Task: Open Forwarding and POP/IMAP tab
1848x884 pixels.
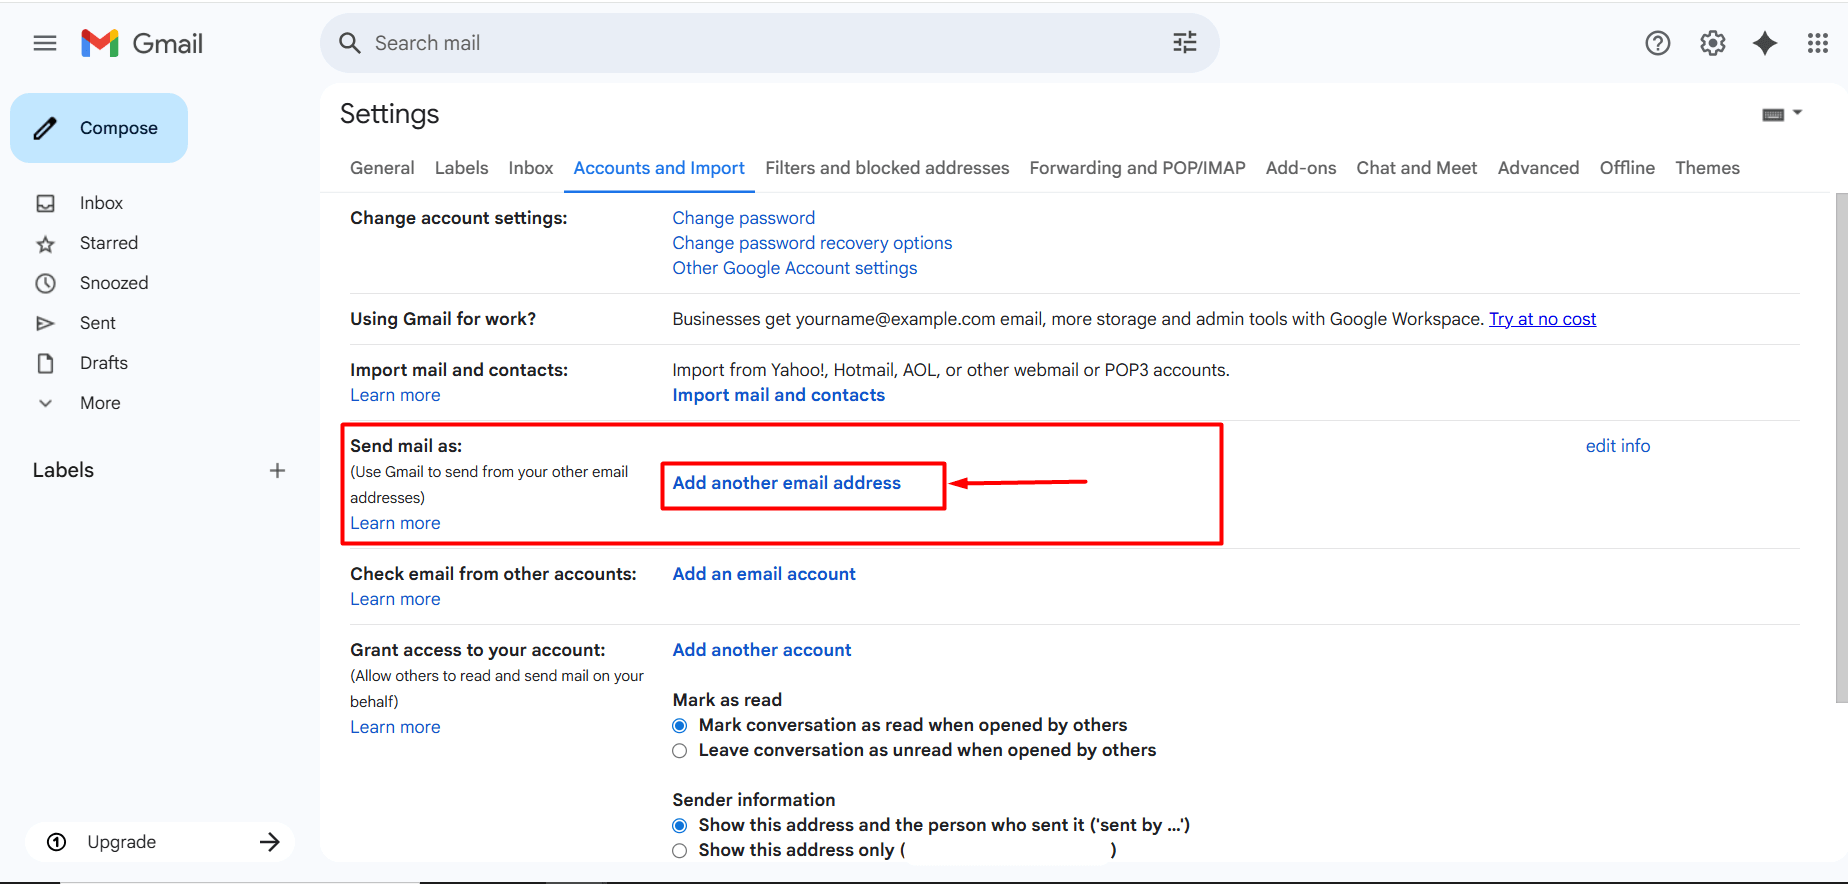Action: [1137, 168]
